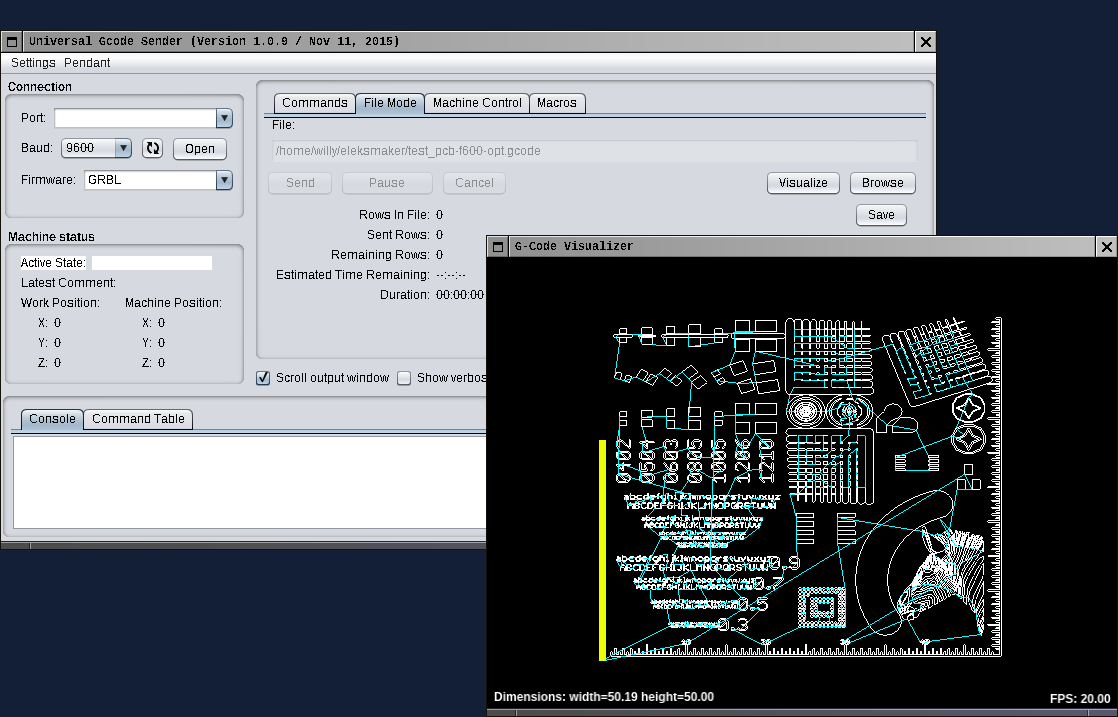
Task: Click the Cancel button
Action: pos(474,182)
